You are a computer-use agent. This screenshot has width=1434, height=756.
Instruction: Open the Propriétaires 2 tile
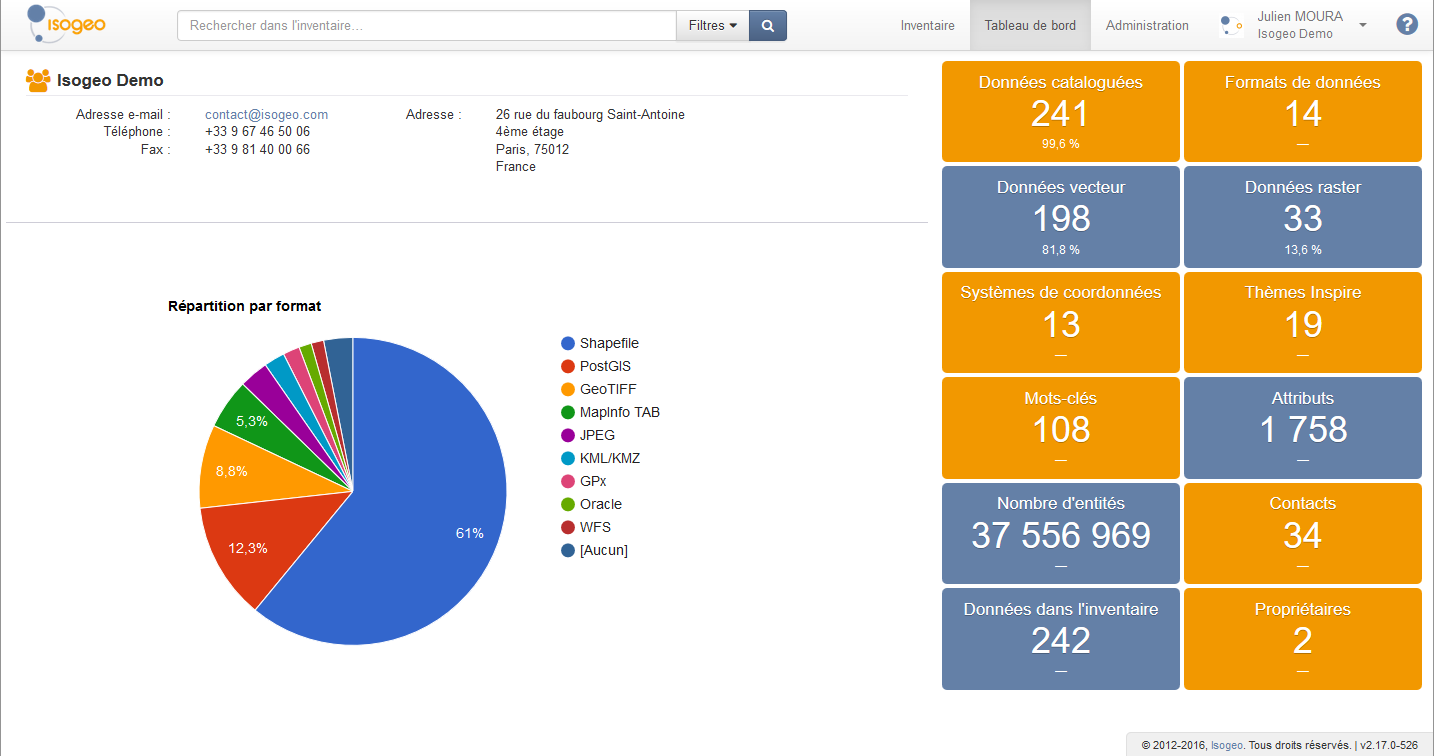[1303, 639]
